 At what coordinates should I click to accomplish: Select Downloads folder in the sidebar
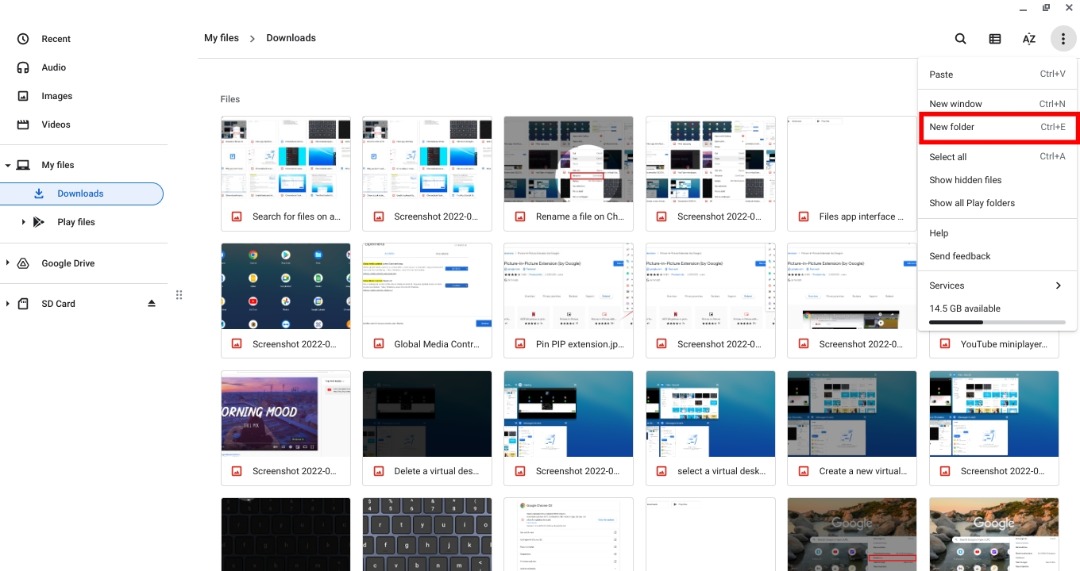82,194
